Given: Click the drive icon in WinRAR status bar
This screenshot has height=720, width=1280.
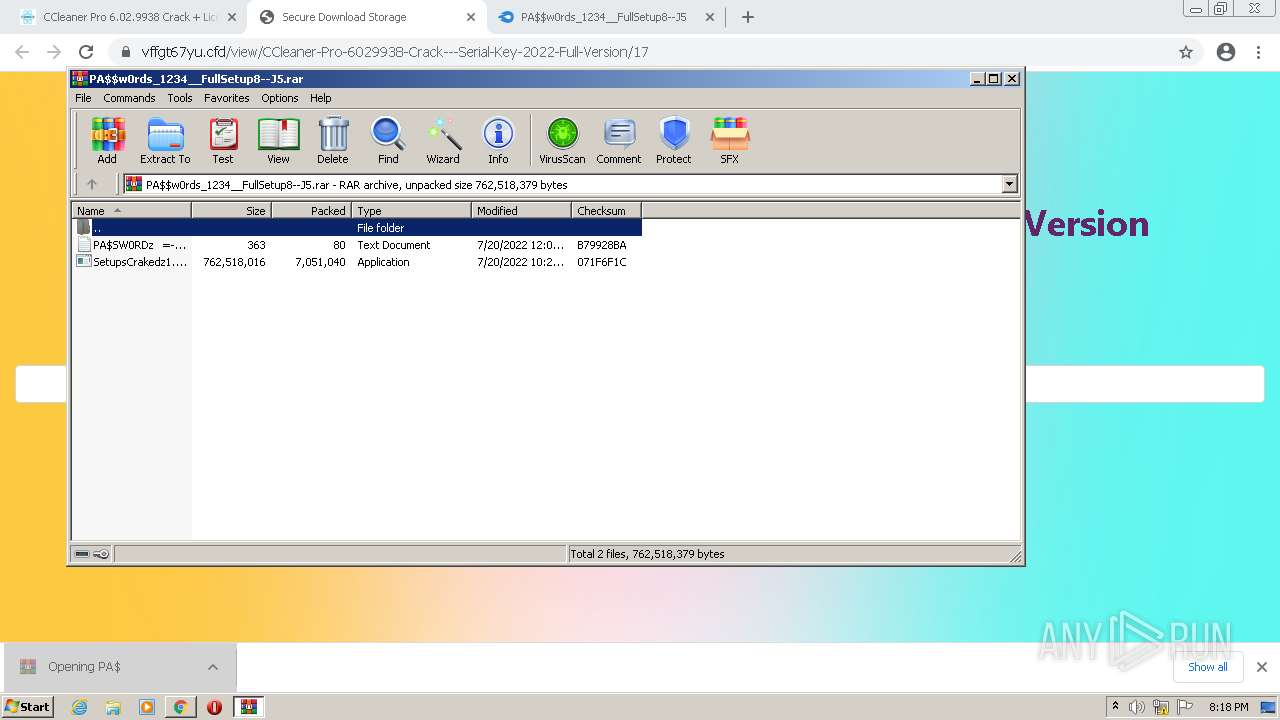Looking at the screenshot, I should 82,554.
